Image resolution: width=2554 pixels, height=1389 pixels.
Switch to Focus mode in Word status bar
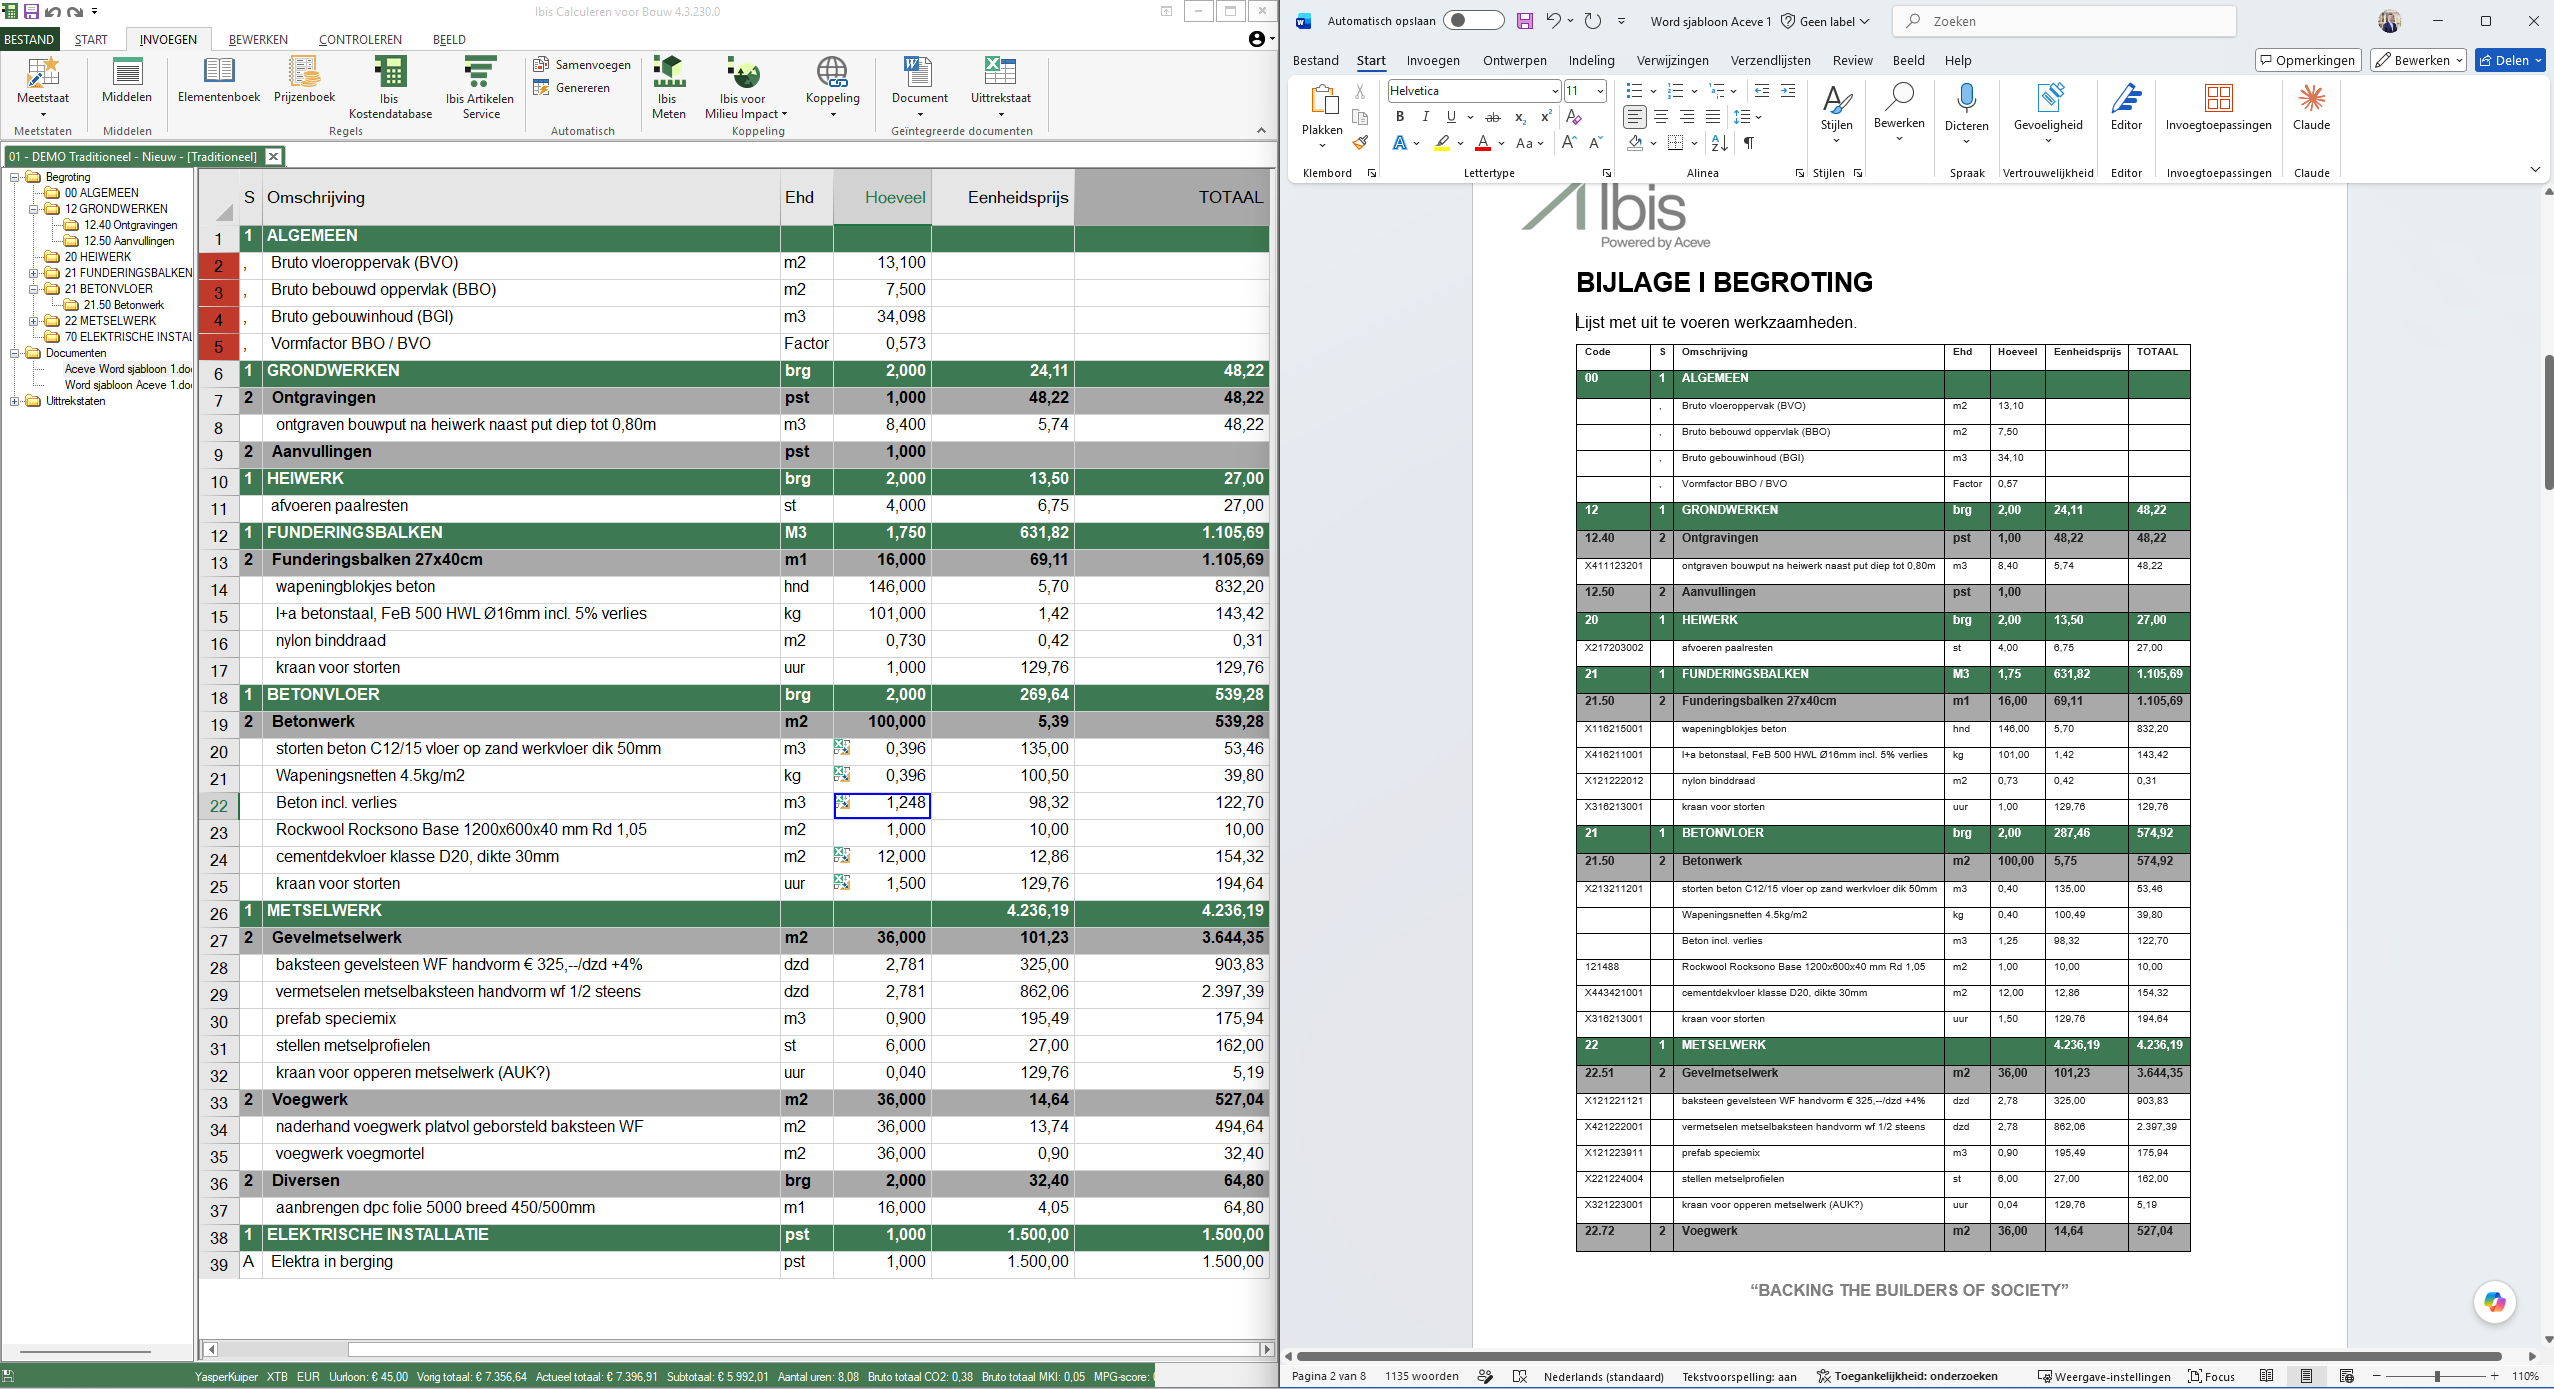pyautogui.click(x=2211, y=1377)
